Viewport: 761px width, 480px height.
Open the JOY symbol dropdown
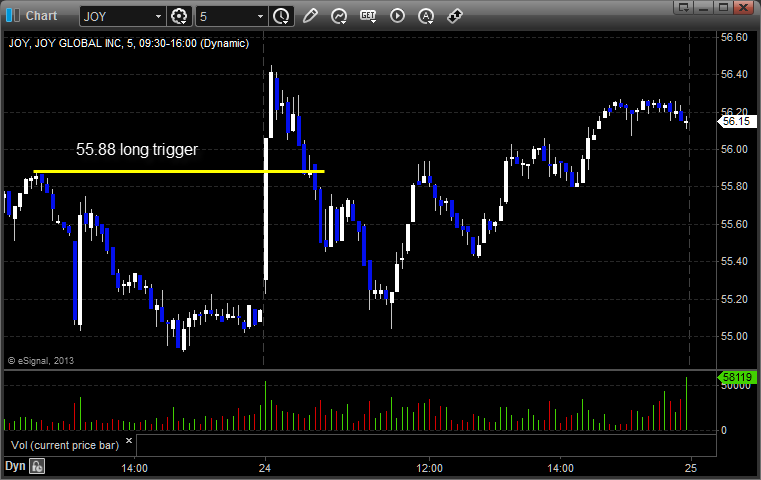point(158,17)
